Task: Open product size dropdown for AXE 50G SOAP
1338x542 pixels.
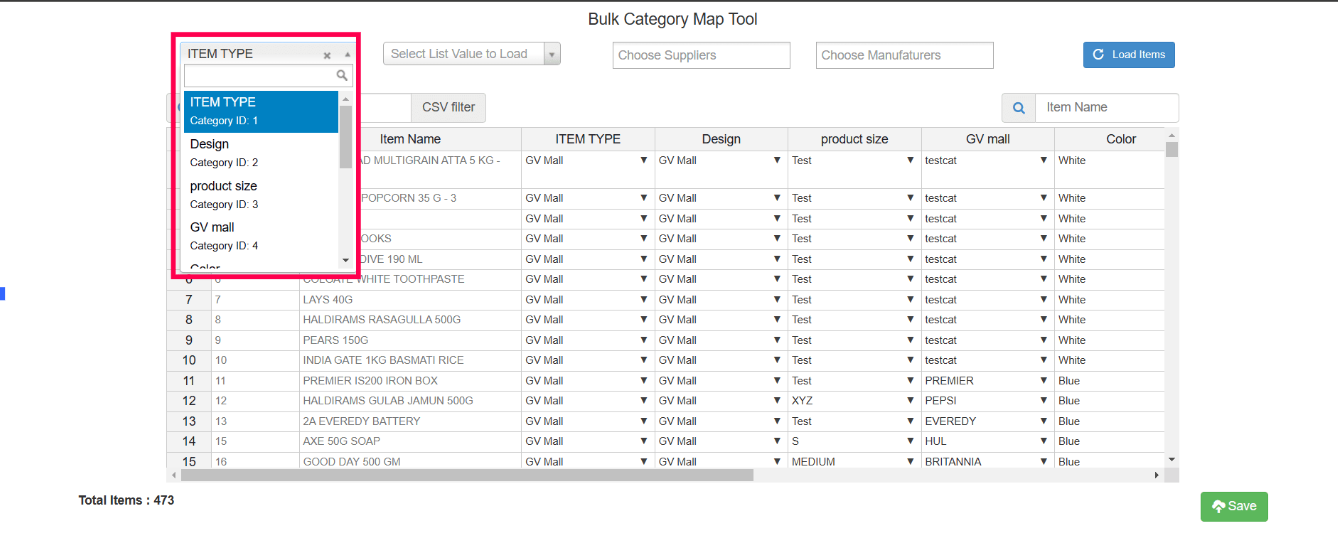Action: click(x=910, y=441)
